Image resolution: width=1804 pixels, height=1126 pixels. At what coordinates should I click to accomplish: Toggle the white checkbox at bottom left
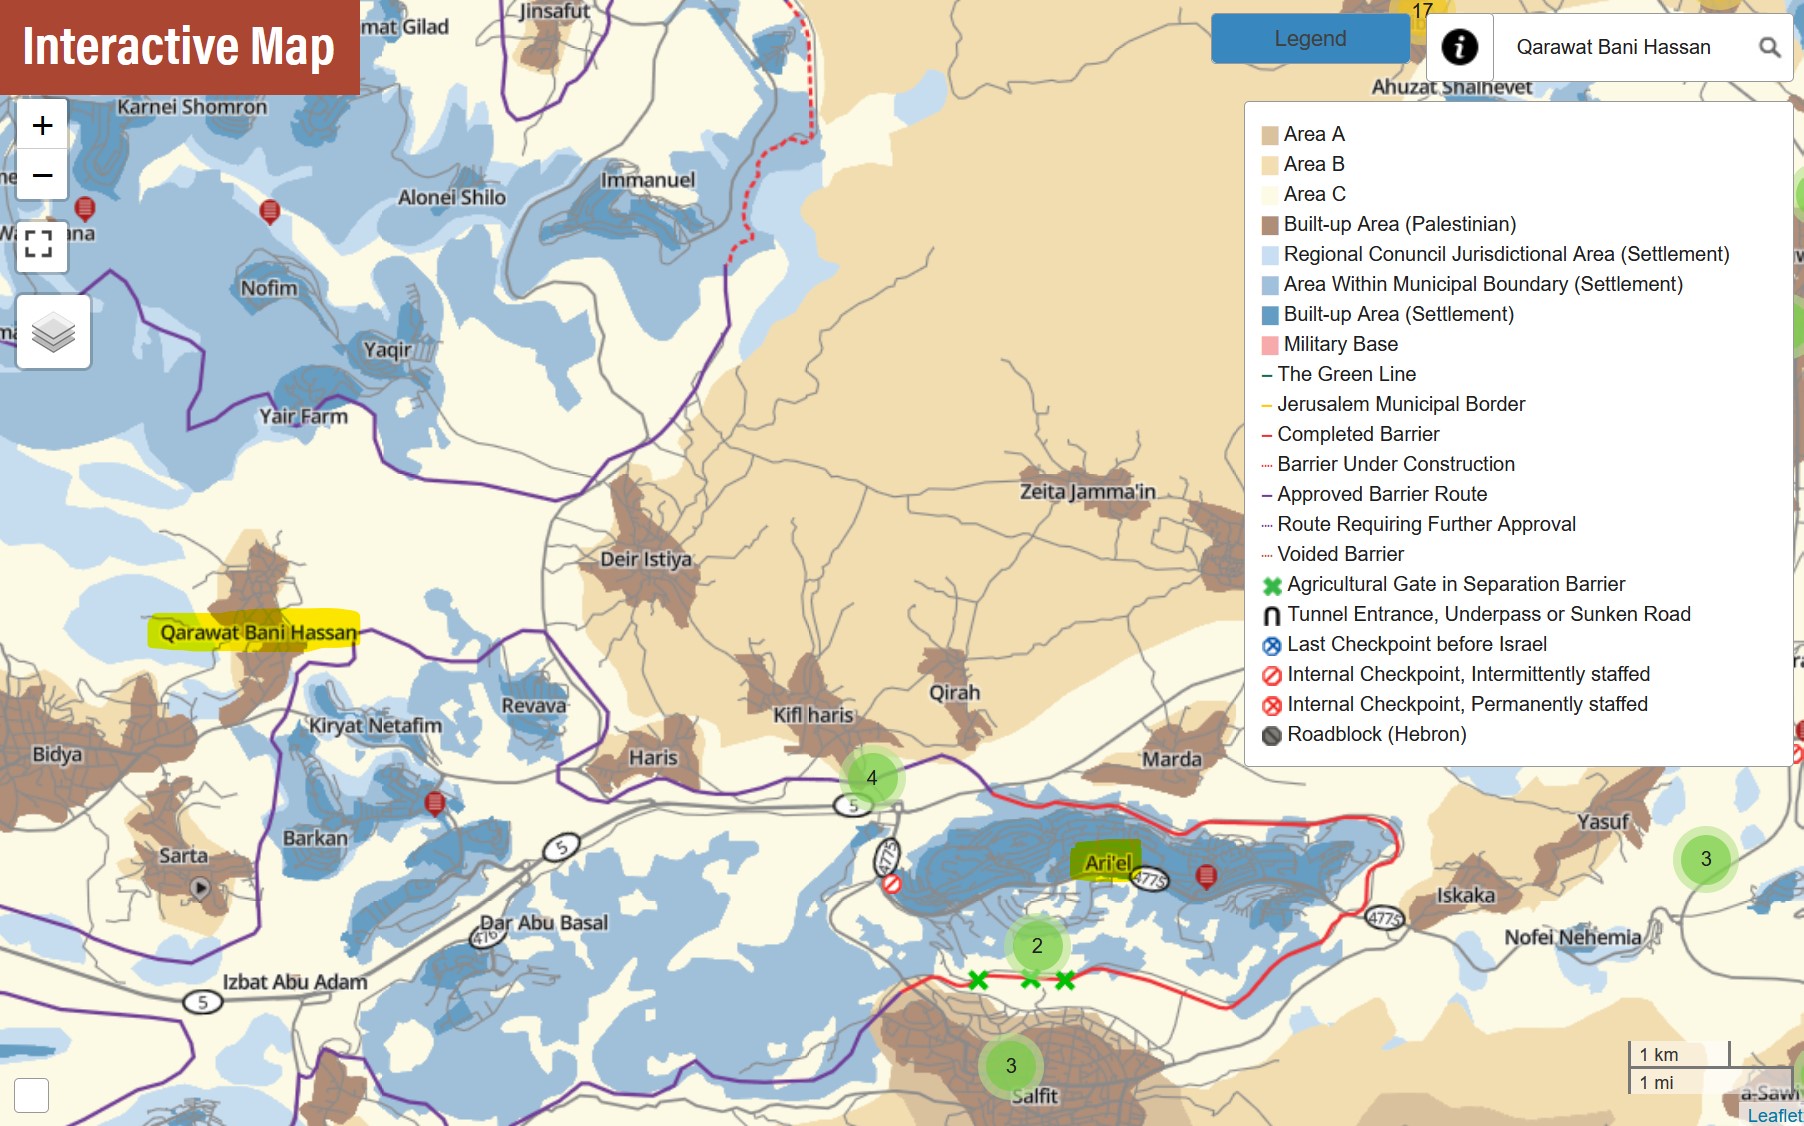pyautogui.click(x=31, y=1095)
